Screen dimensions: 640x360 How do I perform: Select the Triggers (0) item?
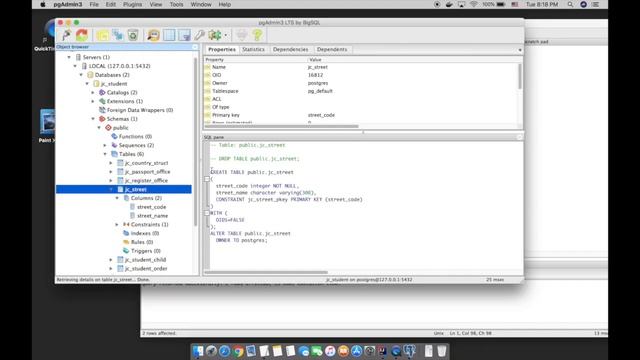click(145, 251)
